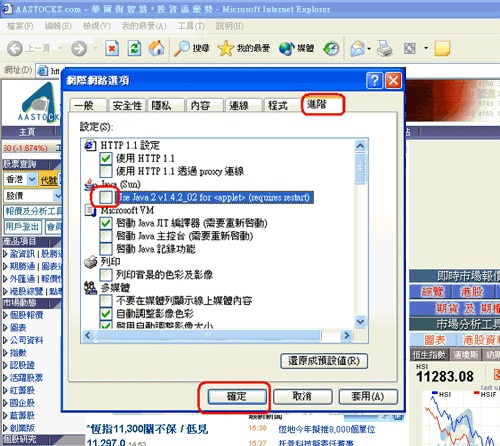This screenshot has height=446, width=500.
Task: Click the IE page icon in address bar
Action: point(42,71)
